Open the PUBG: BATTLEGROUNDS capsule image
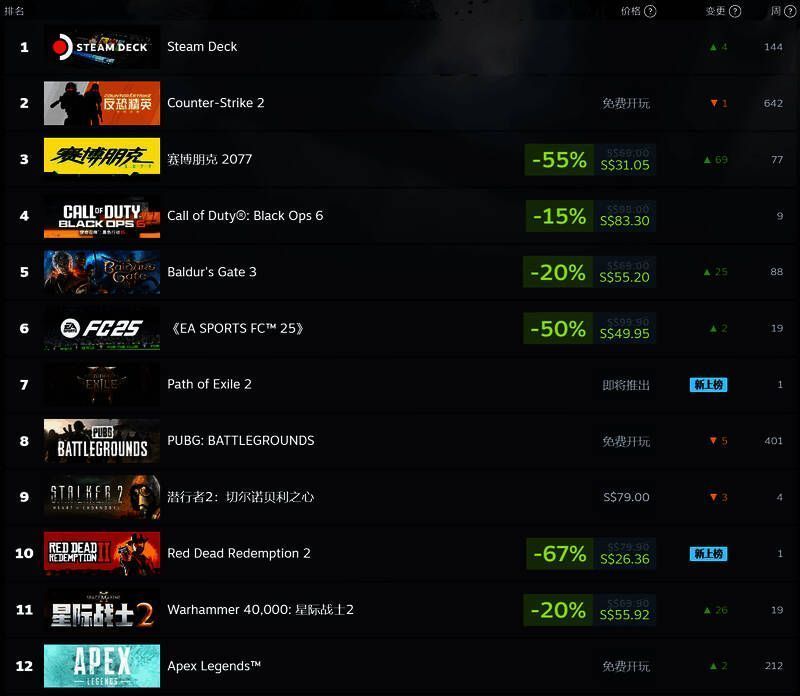 click(x=102, y=441)
